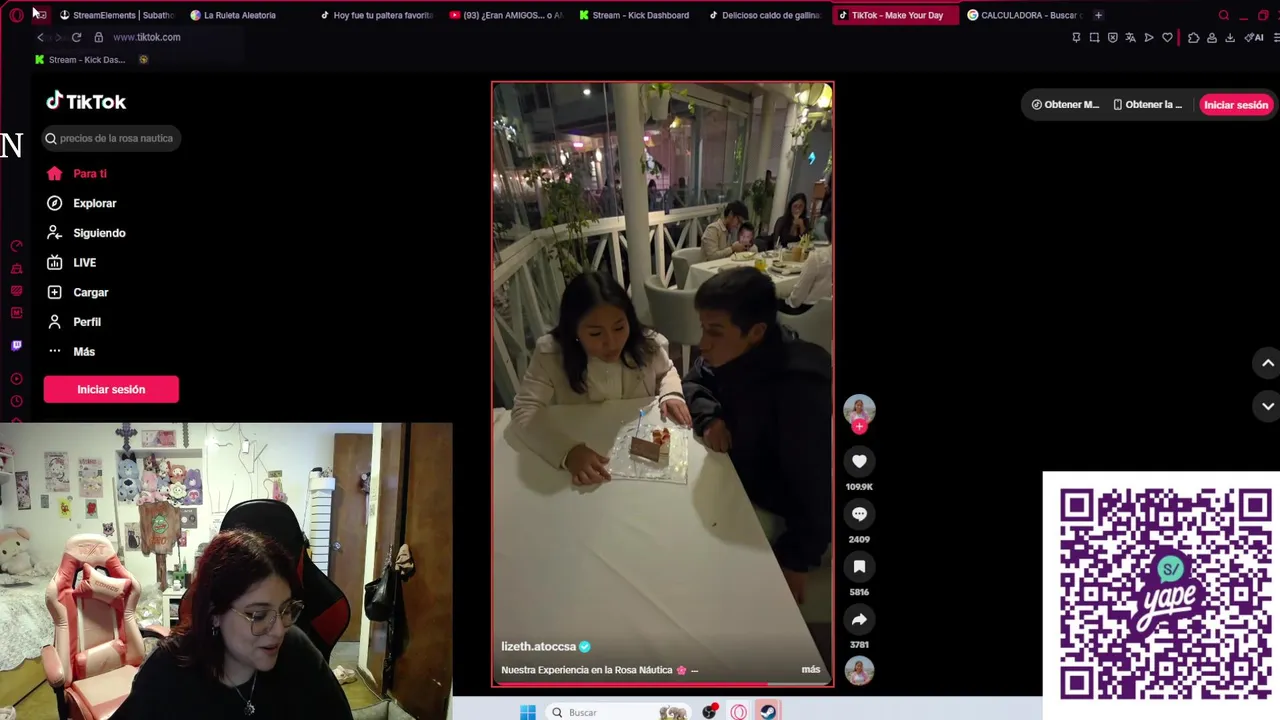The height and width of the screenshot is (720, 1280).
Task: Go back in browser history
Action: point(40,37)
